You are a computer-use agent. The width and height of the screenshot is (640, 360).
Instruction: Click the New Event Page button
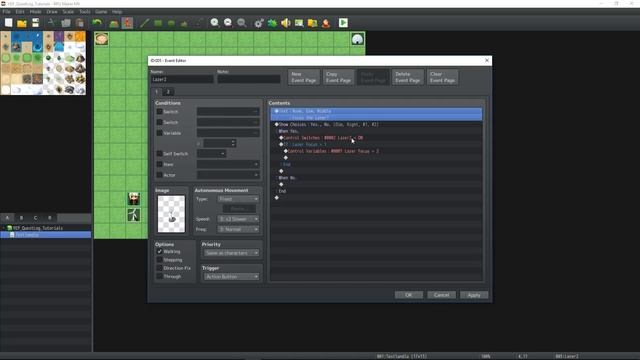click(304, 77)
